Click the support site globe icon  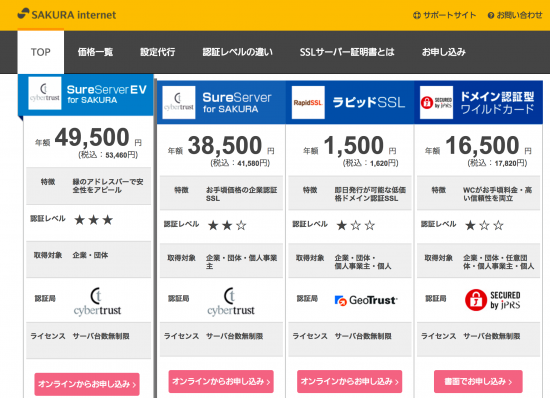point(417,15)
